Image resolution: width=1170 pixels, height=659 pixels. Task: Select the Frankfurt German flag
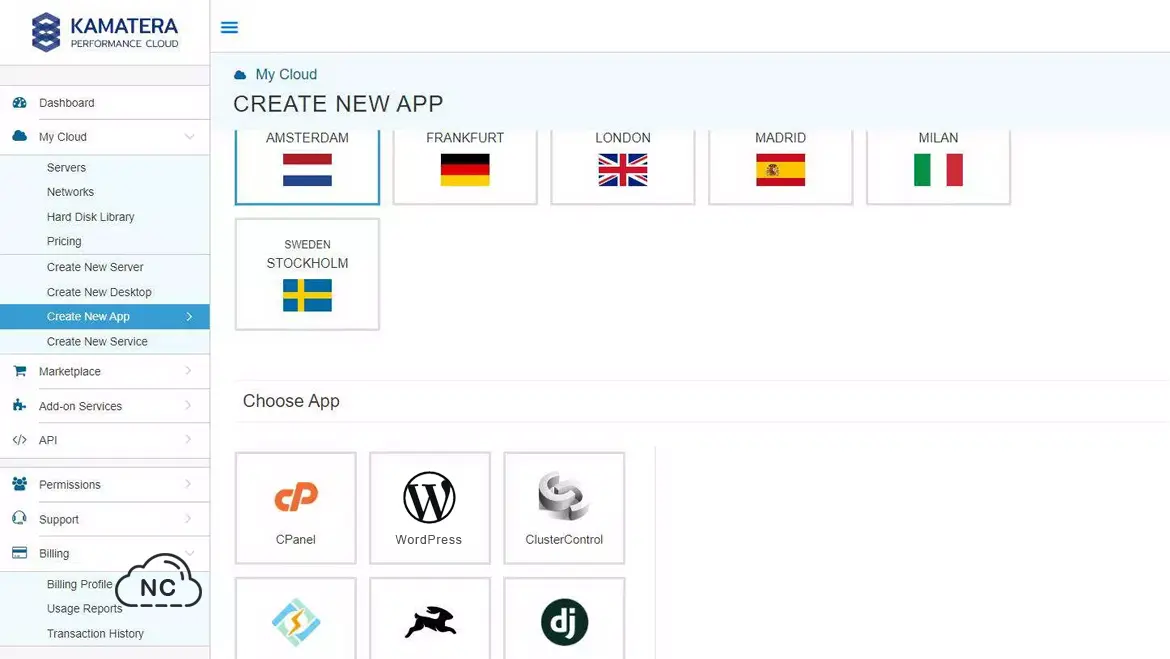(x=465, y=170)
